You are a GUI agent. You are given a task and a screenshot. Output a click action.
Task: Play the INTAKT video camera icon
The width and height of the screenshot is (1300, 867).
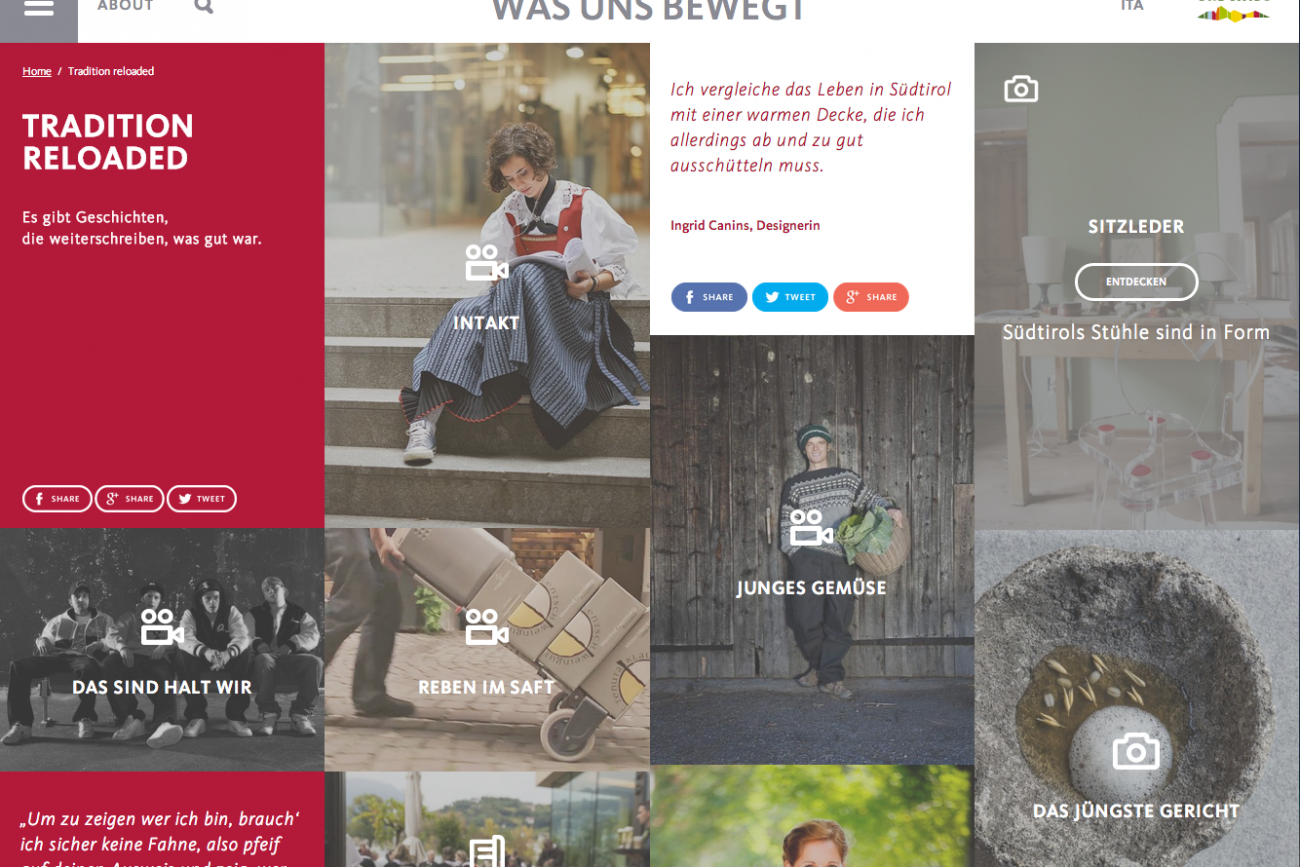point(487,263)
